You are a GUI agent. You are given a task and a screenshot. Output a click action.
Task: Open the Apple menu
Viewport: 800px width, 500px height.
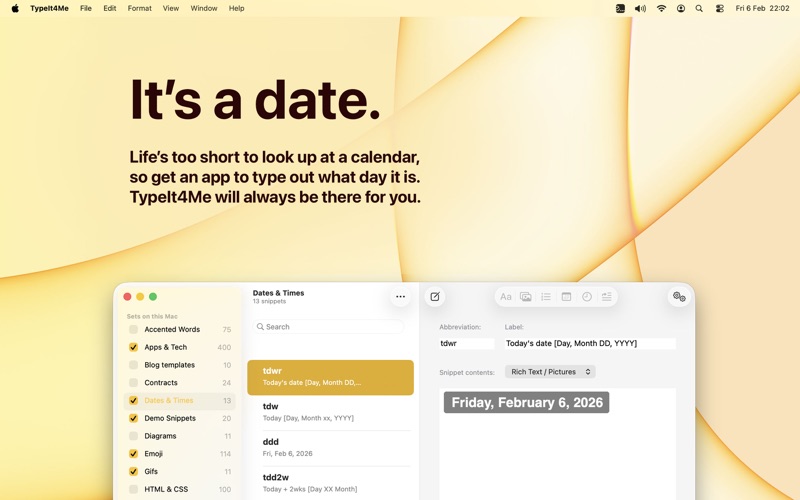point(15,8)
